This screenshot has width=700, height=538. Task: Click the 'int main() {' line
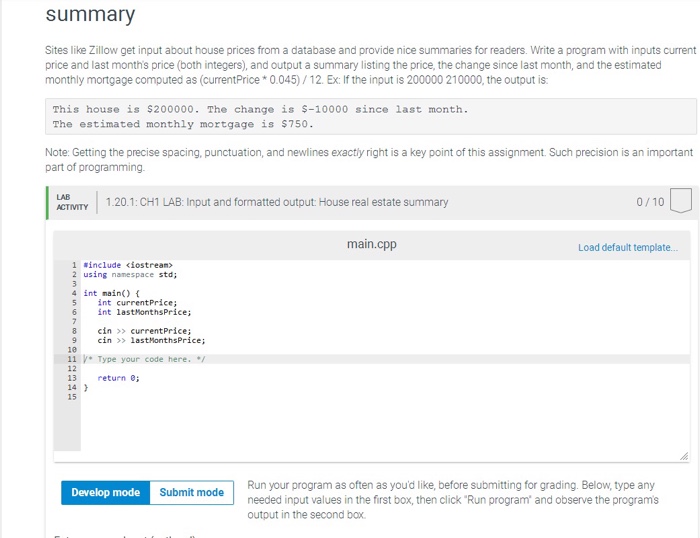[x=112, y=293]
